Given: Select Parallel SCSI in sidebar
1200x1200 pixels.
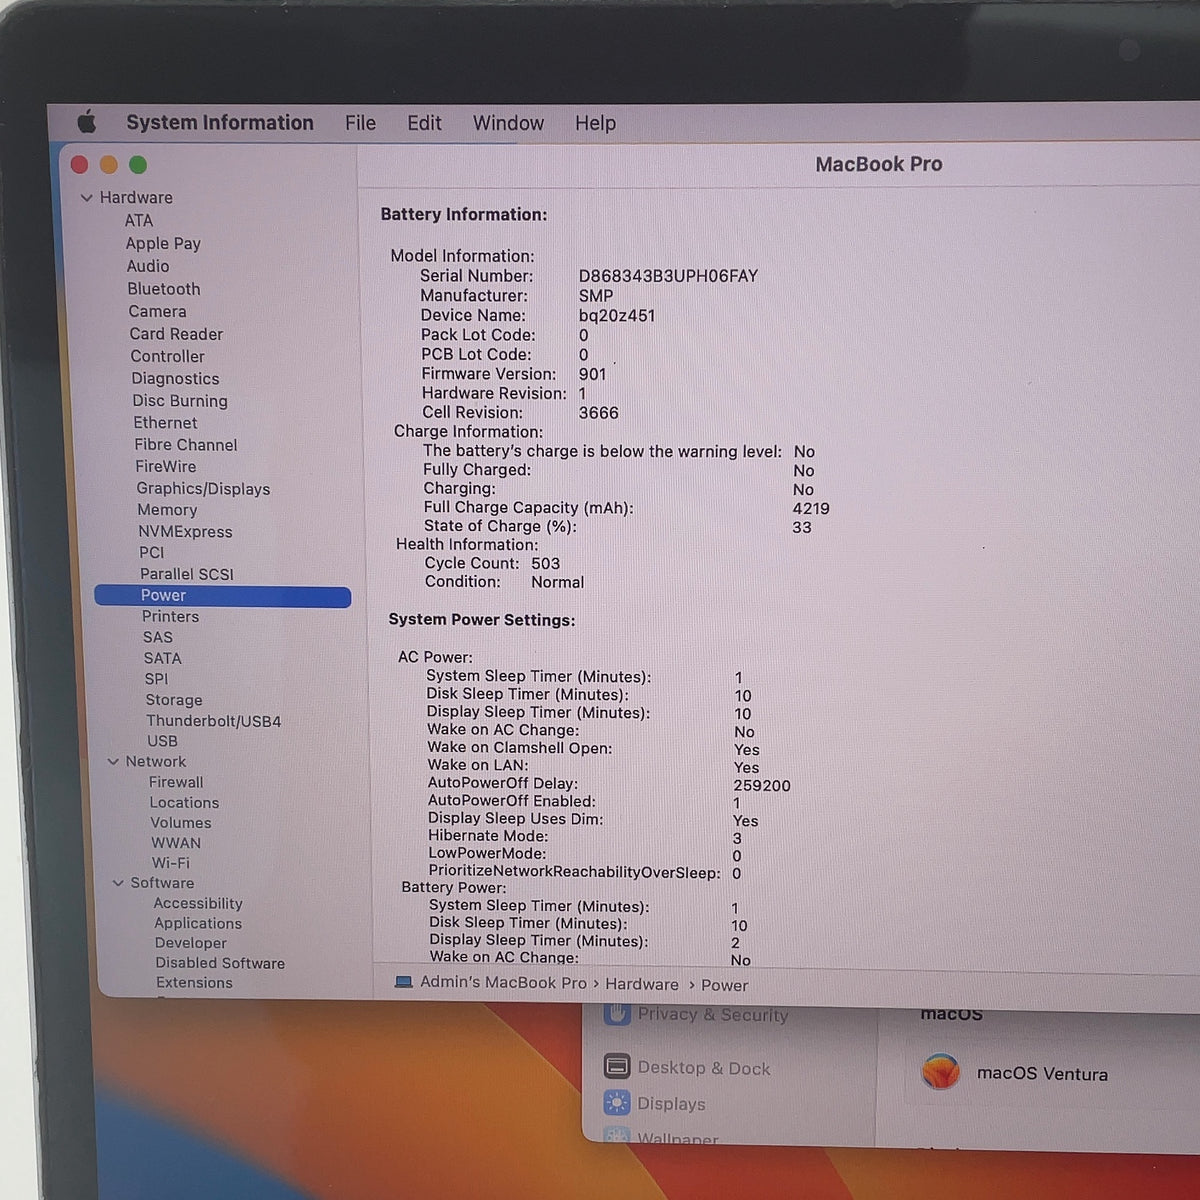Looking at the screenshot, I should click(187, 574).
